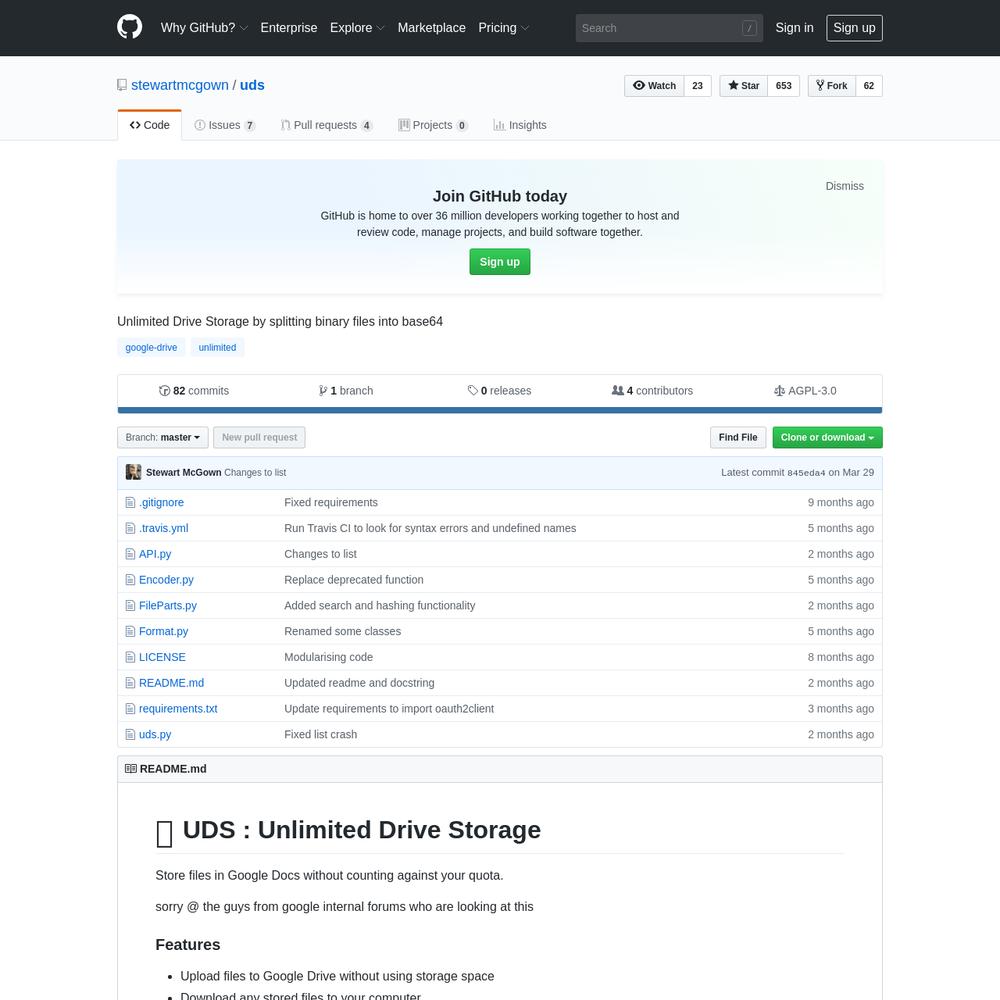The height and width of the screenshot is (1000, 1000).
Task: Focus the Search input field
Action: 669,28
